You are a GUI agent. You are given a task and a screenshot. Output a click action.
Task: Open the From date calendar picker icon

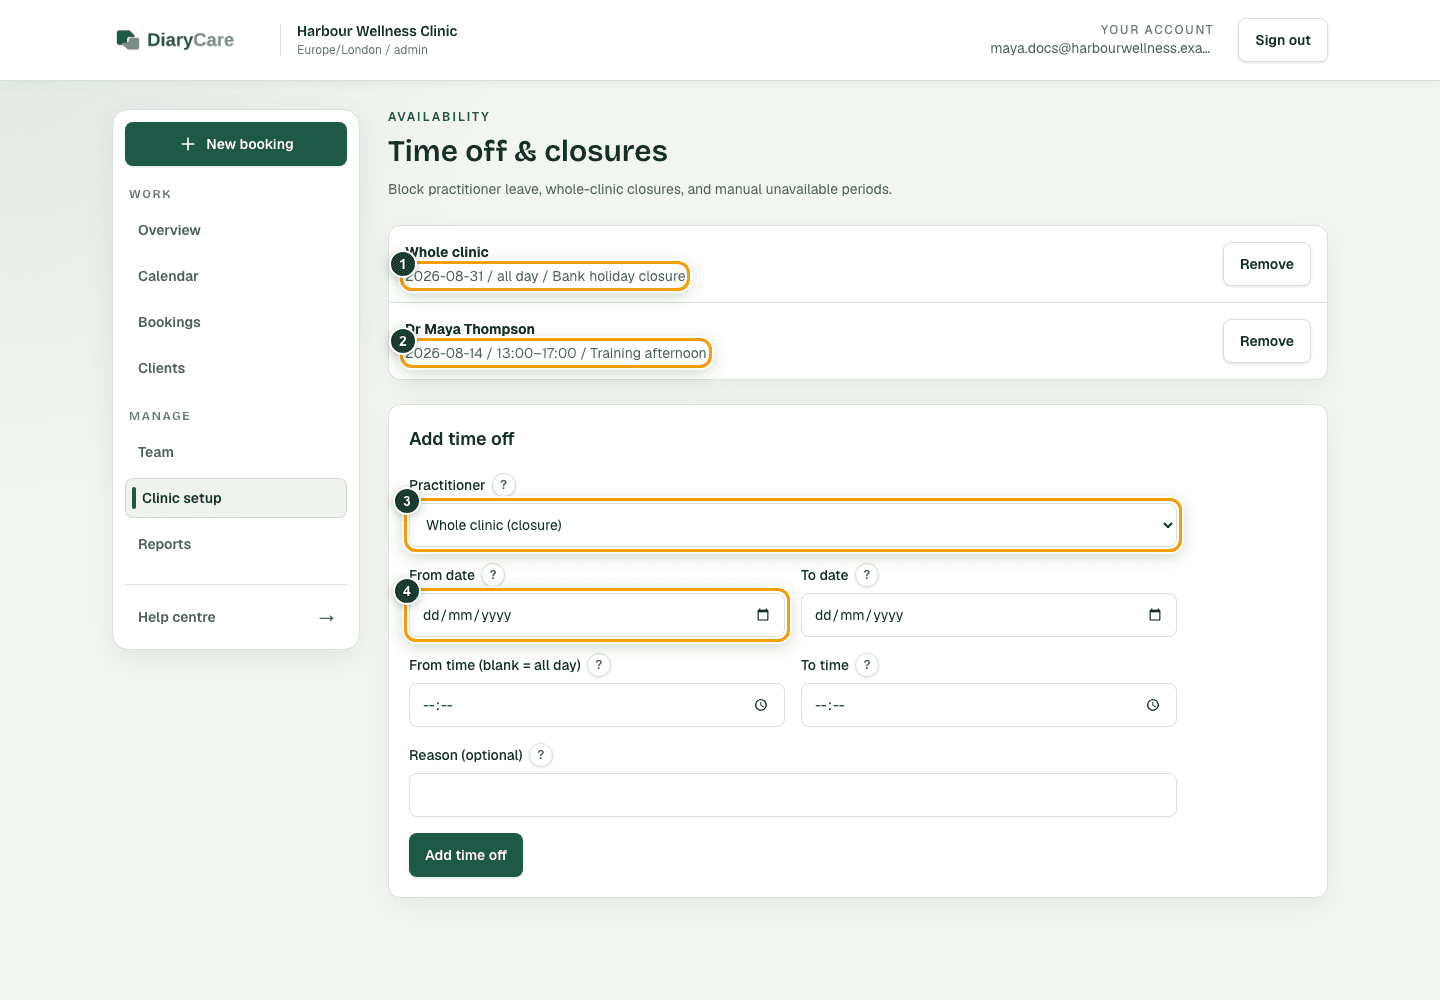763,615
